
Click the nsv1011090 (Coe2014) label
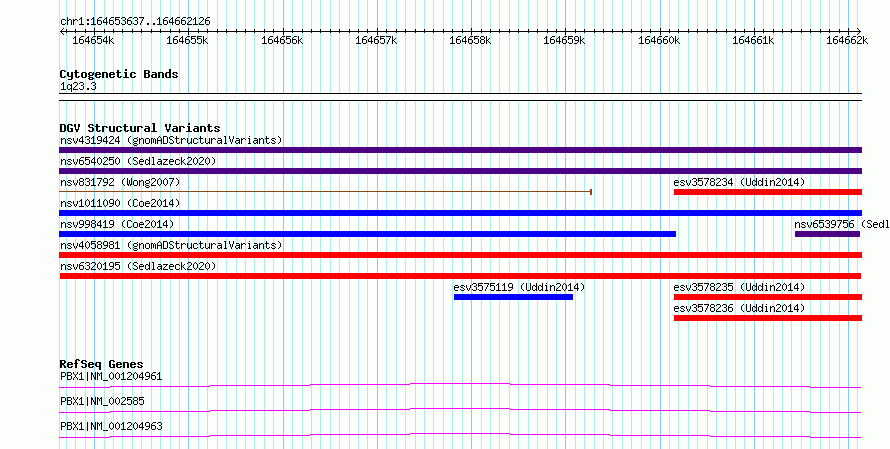point(120,203)
